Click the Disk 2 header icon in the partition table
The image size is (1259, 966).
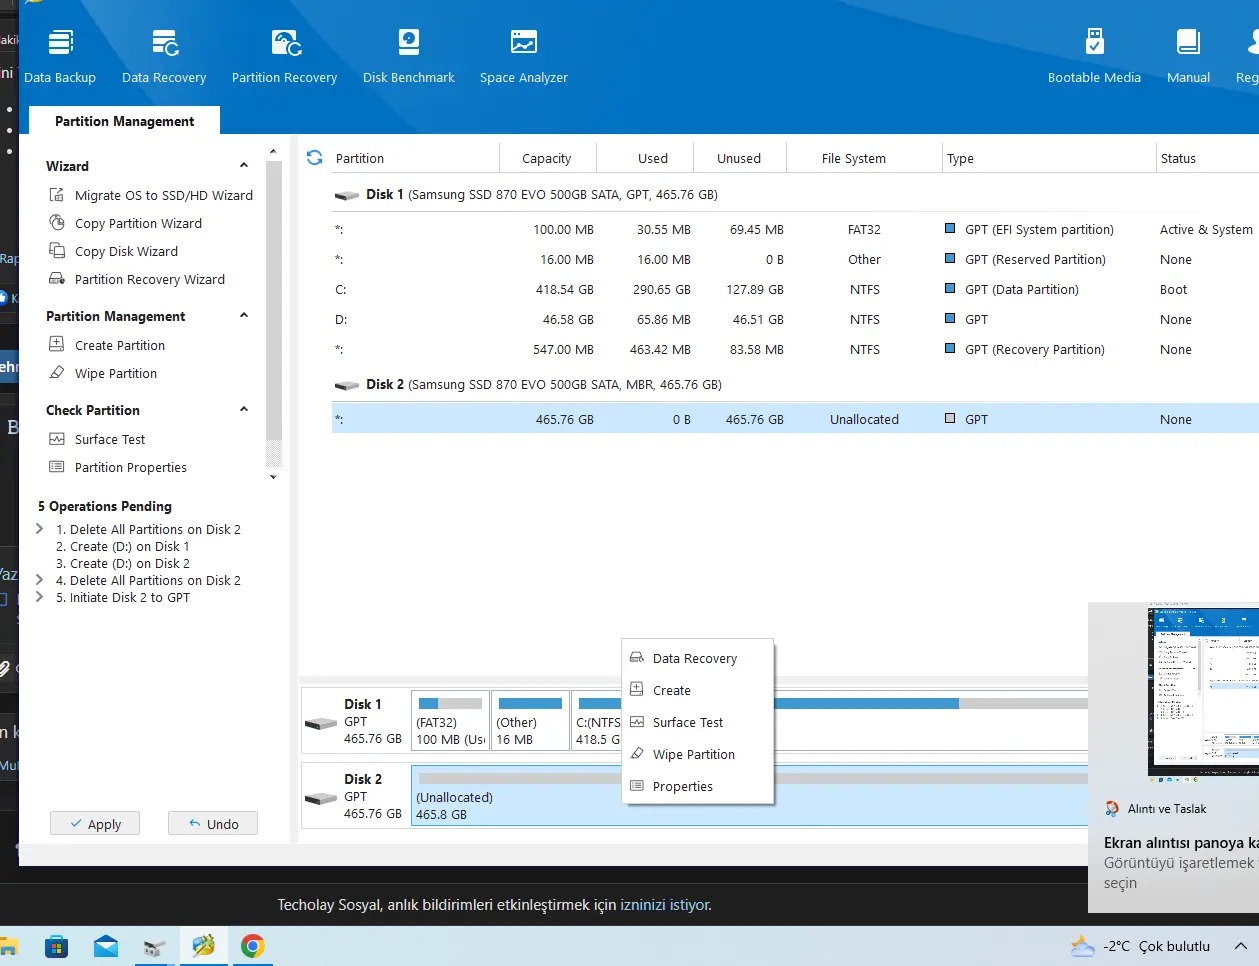coord(347,385)
